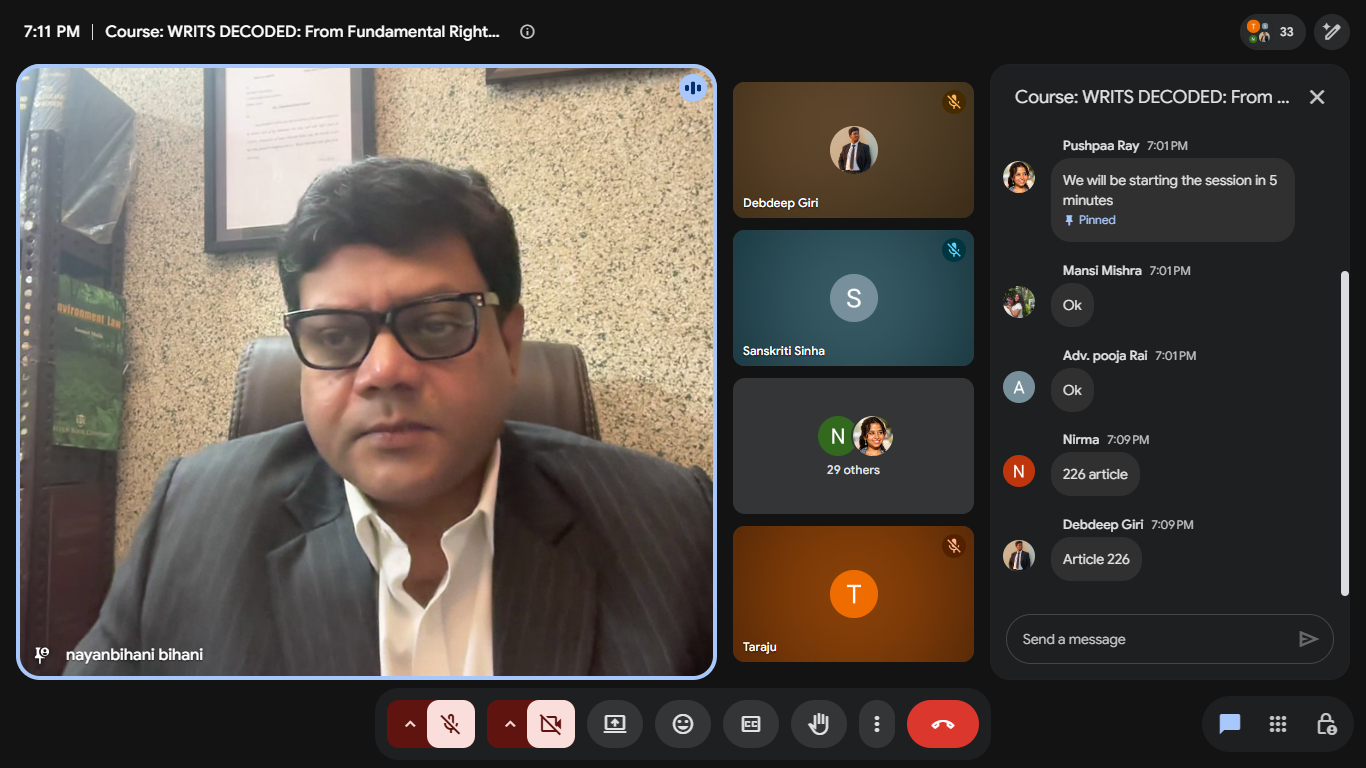Toggle the muted microphone button
Image resolution: width=1366 pixels, height=768 pixels.
451,724
